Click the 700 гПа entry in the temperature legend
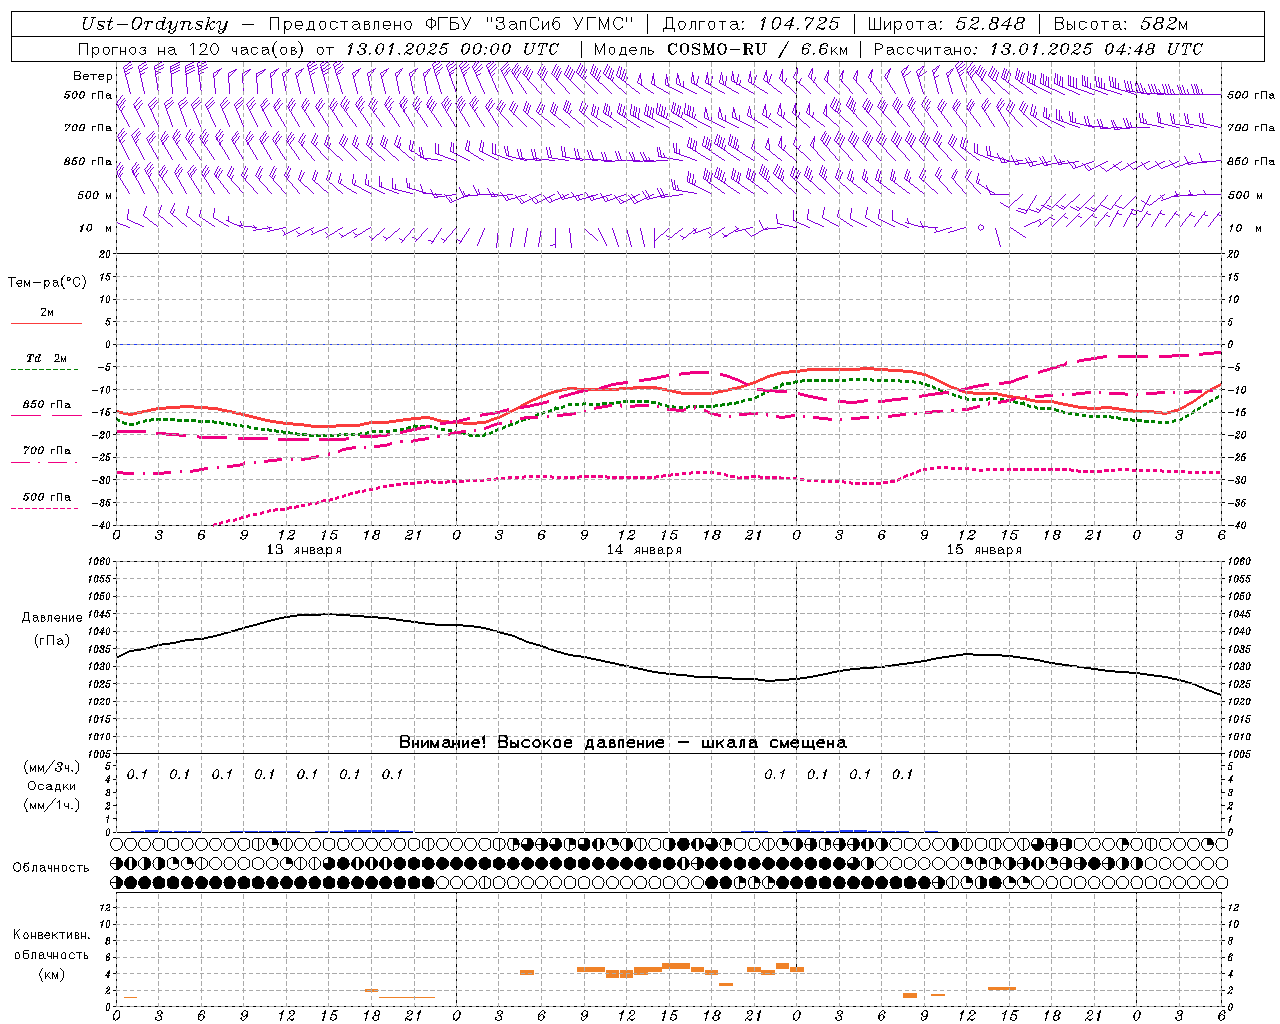The height and width of the screenshot is (1024, 1280). pyautogui.click(x=47, y=451)
